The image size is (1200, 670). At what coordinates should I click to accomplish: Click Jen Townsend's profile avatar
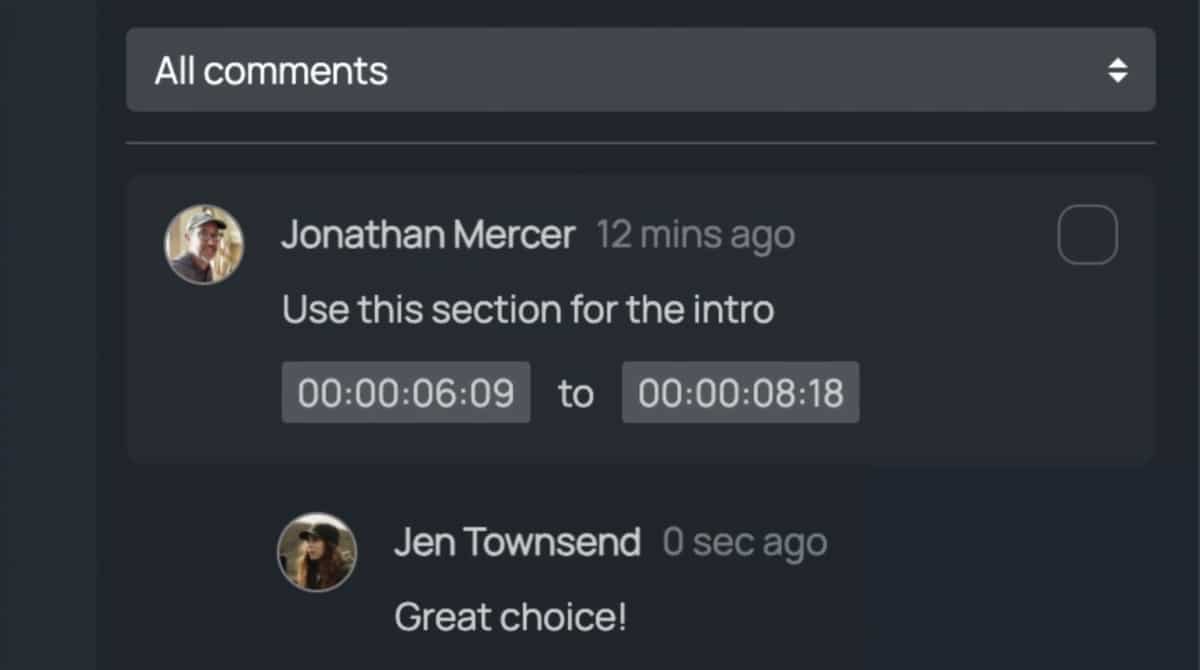317,552
